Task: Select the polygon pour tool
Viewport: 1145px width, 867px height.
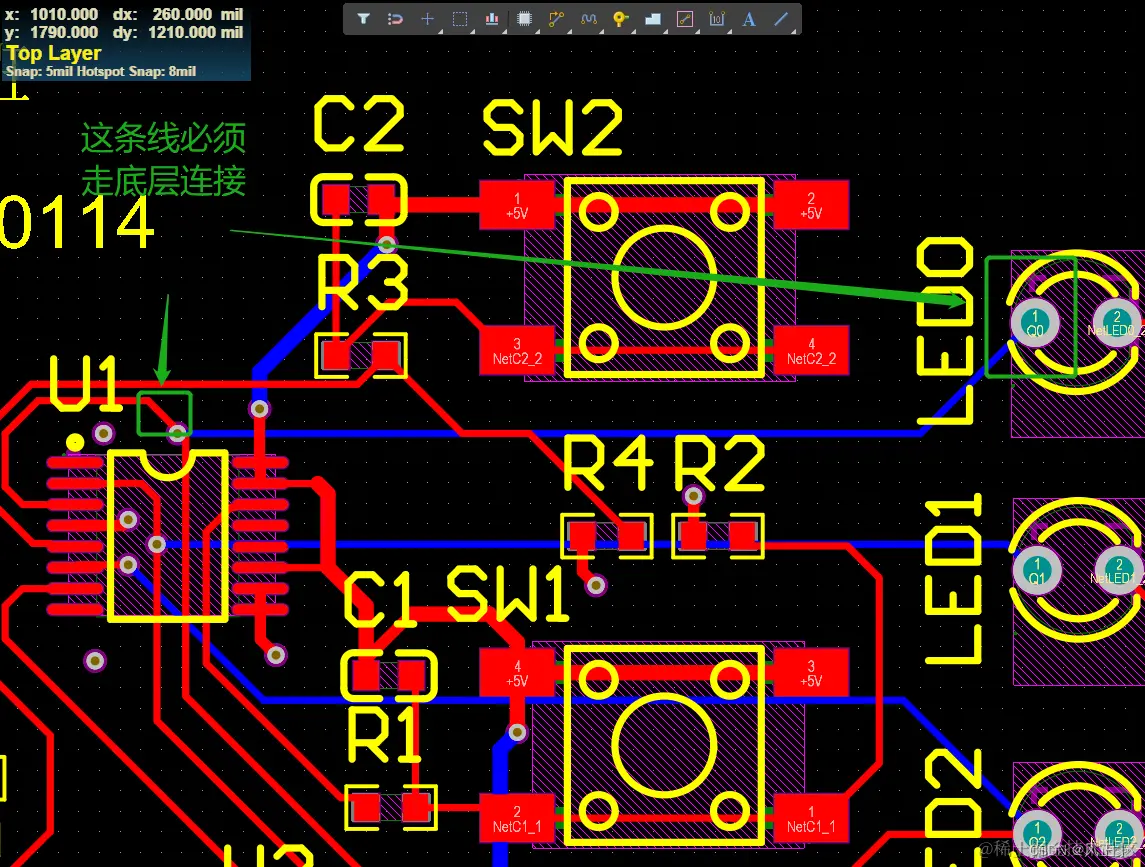Action: click(x=653, y=19)
